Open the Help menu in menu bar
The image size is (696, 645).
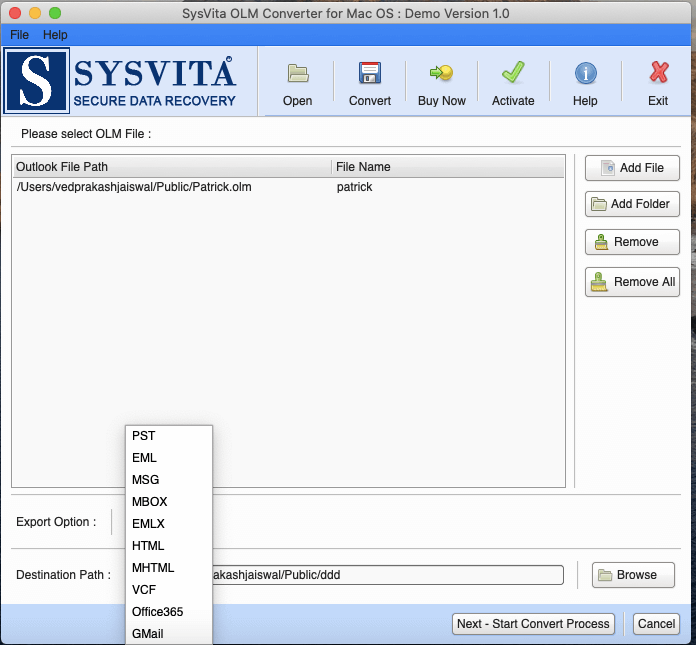point(55,35)
